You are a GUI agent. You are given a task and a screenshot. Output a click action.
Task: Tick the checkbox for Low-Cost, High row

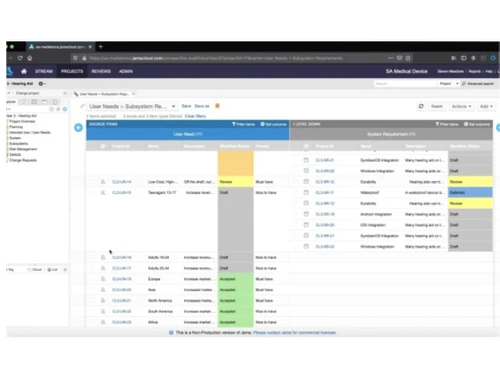click(x=92, y=182)
